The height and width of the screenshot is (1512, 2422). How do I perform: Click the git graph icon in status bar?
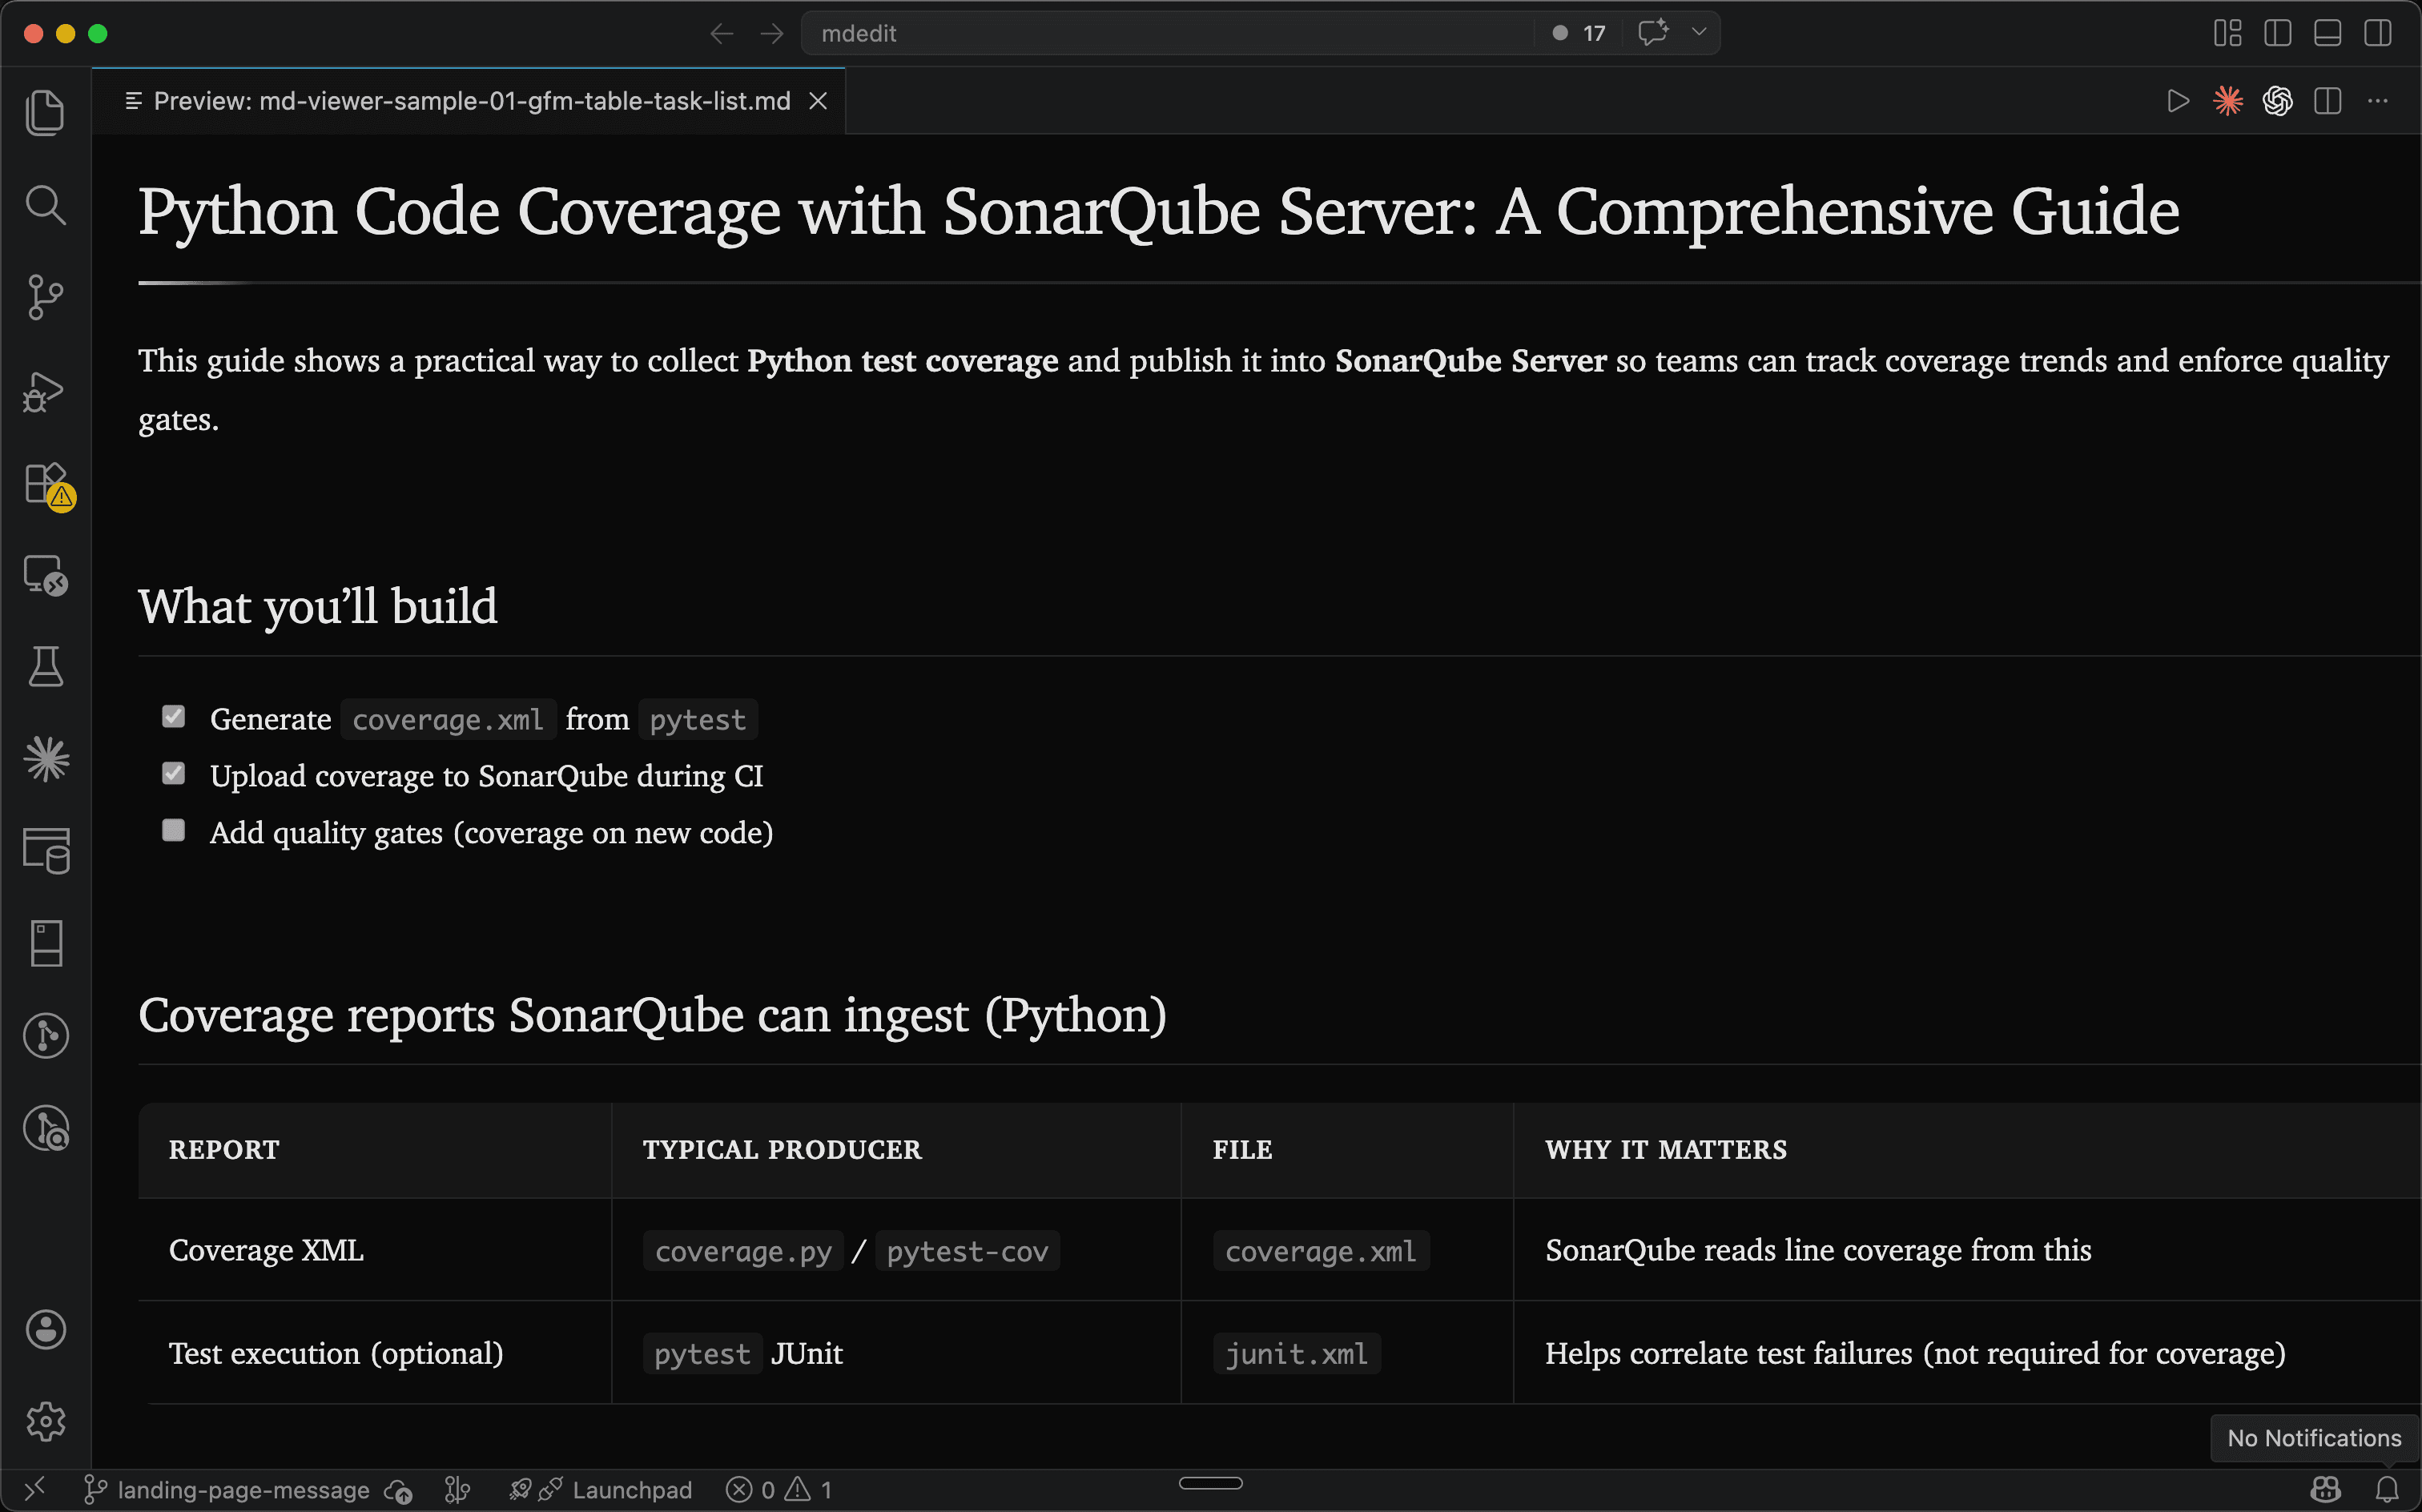457,1490
